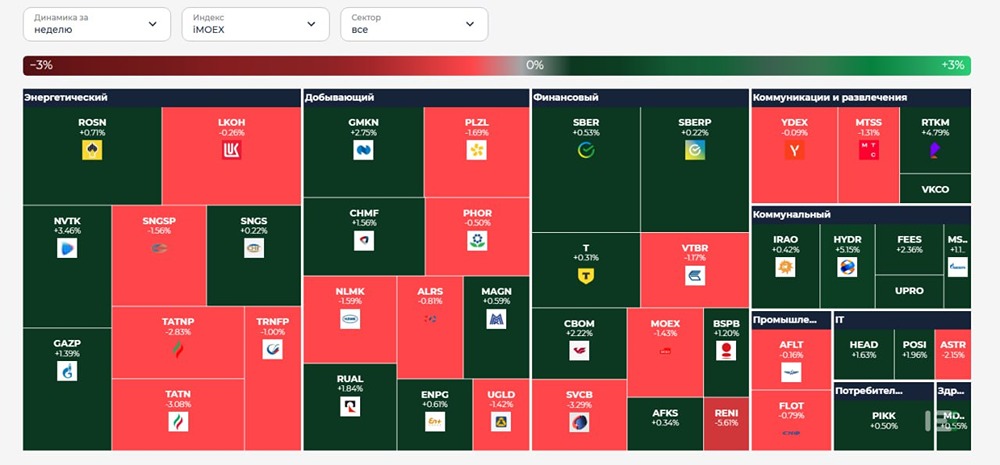
Task: Open the FEES +2.36% tile
Action: tap(909, 249)
